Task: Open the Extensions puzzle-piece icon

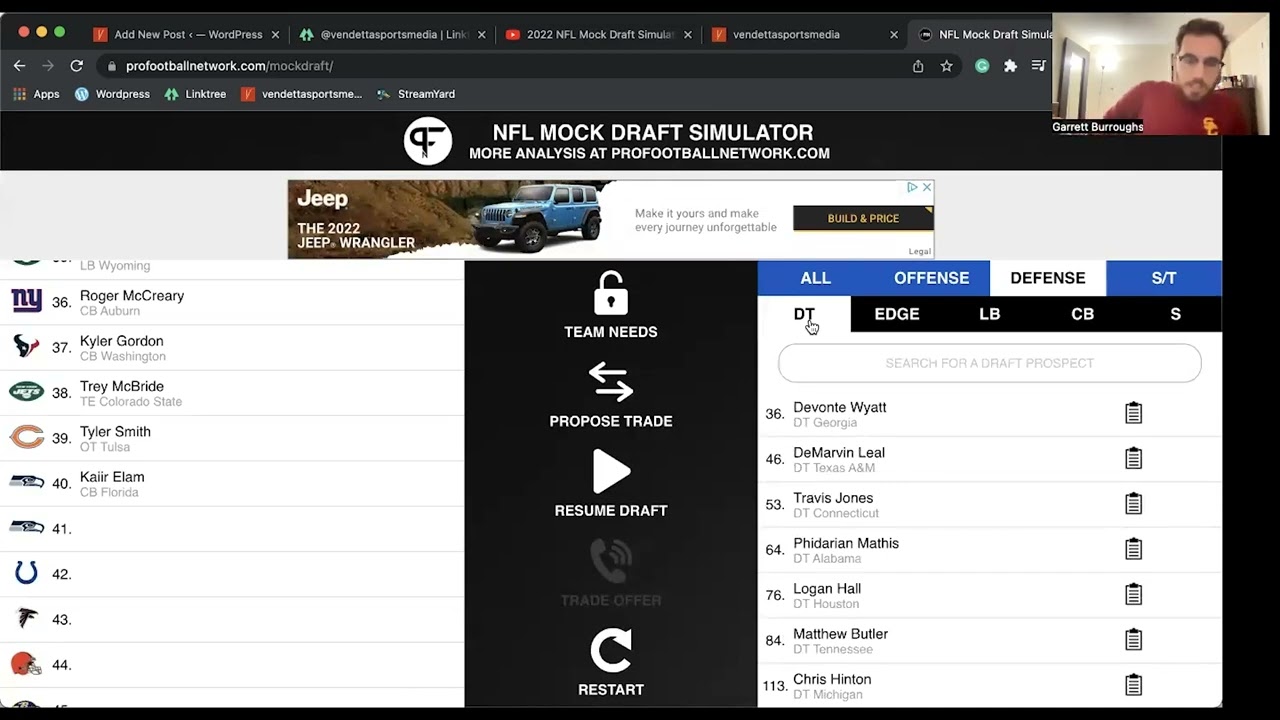Action: point(1010,66)
